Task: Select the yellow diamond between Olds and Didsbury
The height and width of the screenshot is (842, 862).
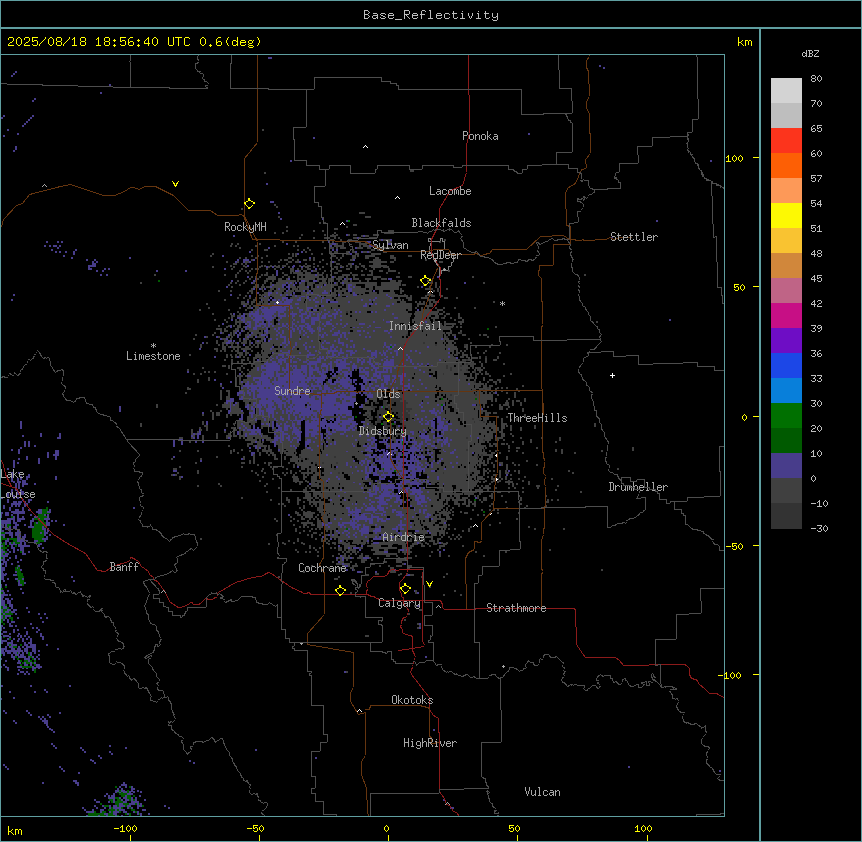Action: 388,417
